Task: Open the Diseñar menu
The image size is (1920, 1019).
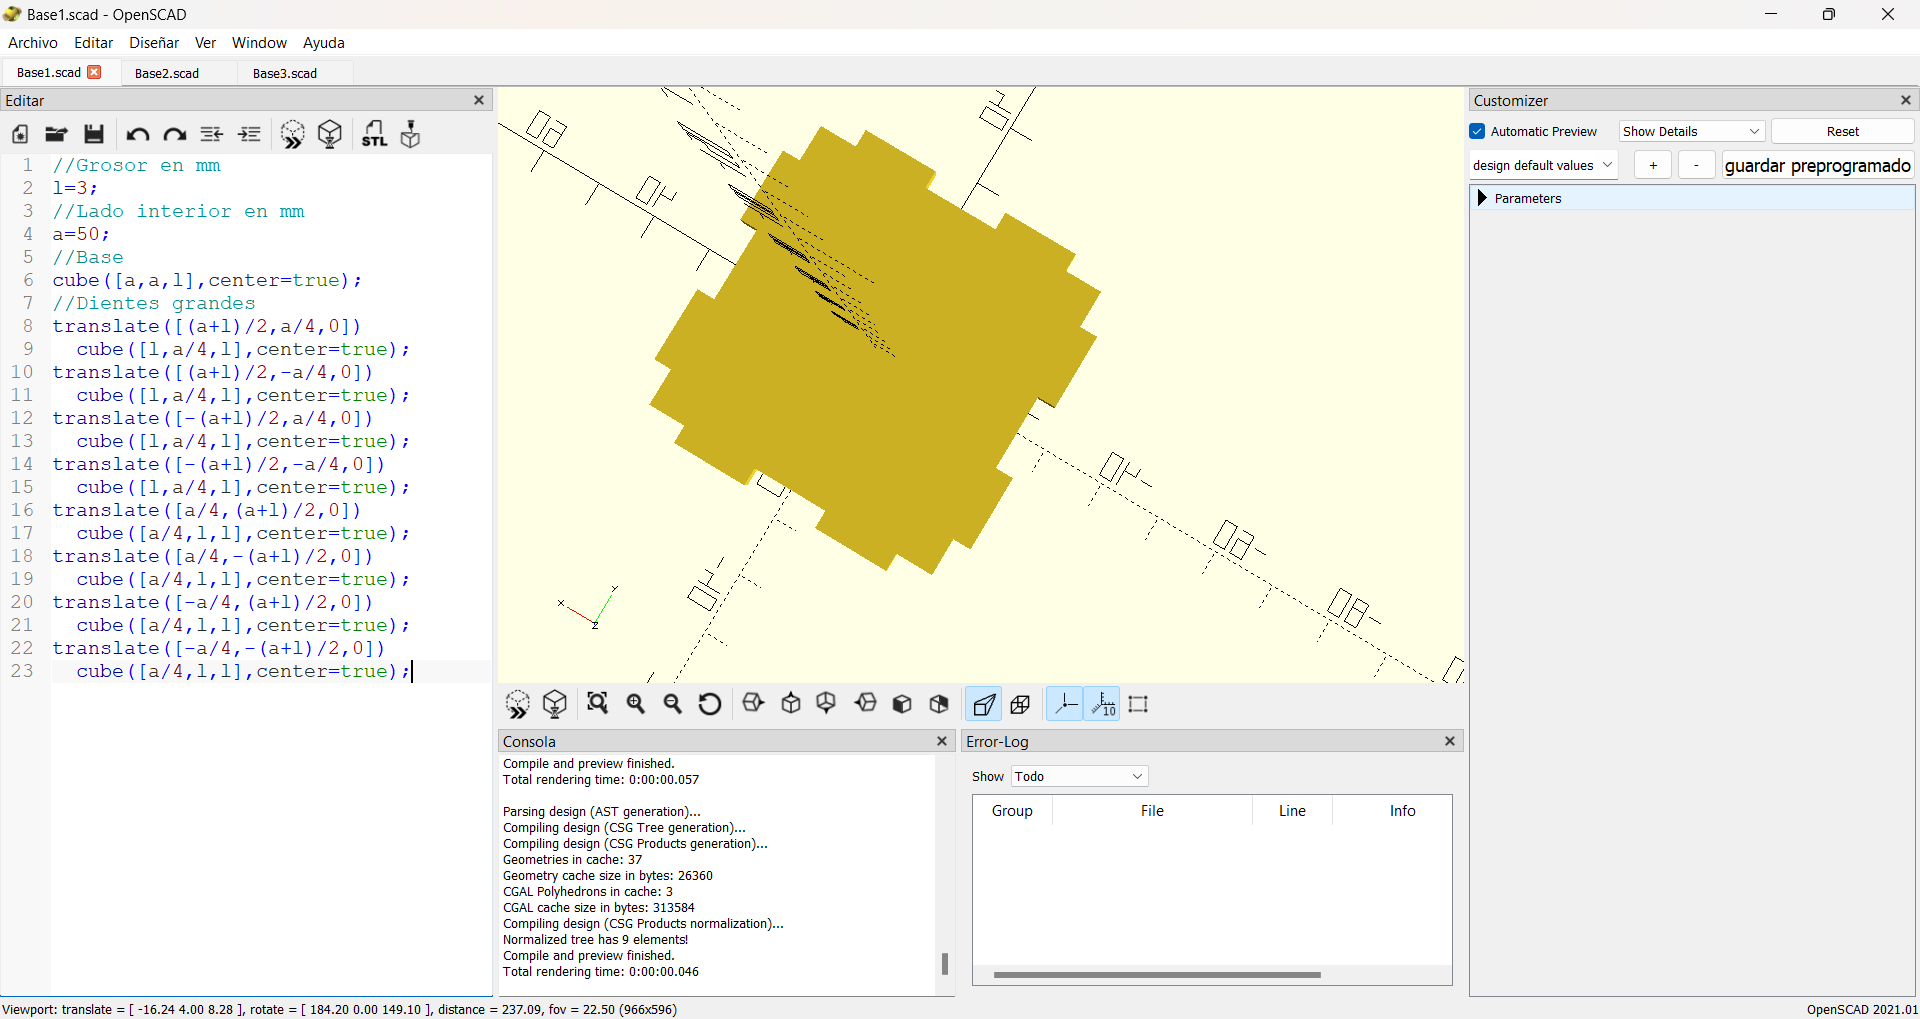Action: point(154,43)
